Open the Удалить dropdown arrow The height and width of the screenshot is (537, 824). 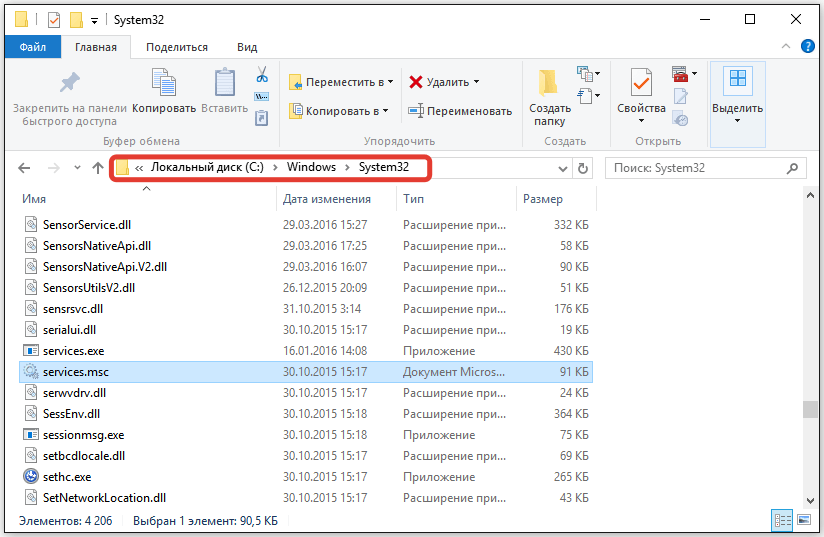coord(477,81)
